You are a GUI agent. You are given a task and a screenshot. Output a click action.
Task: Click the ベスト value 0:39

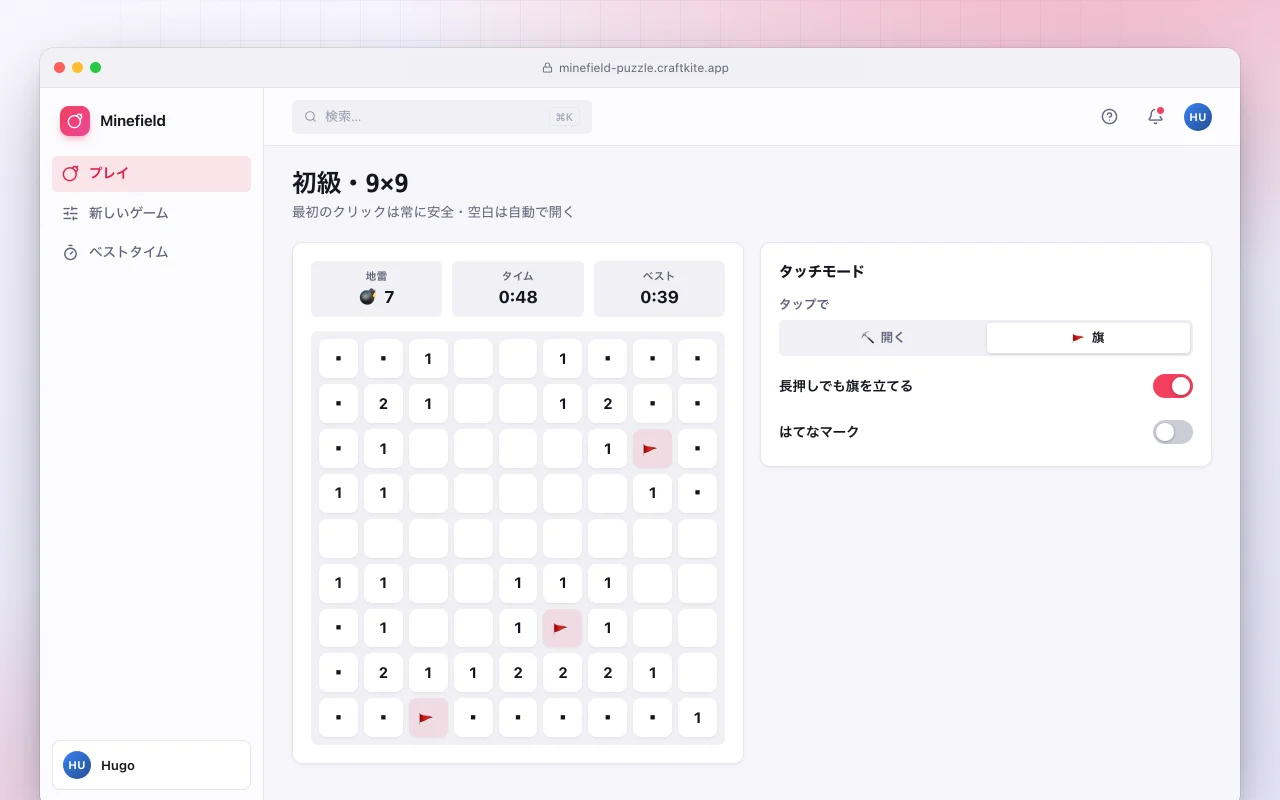pos(659,297)
